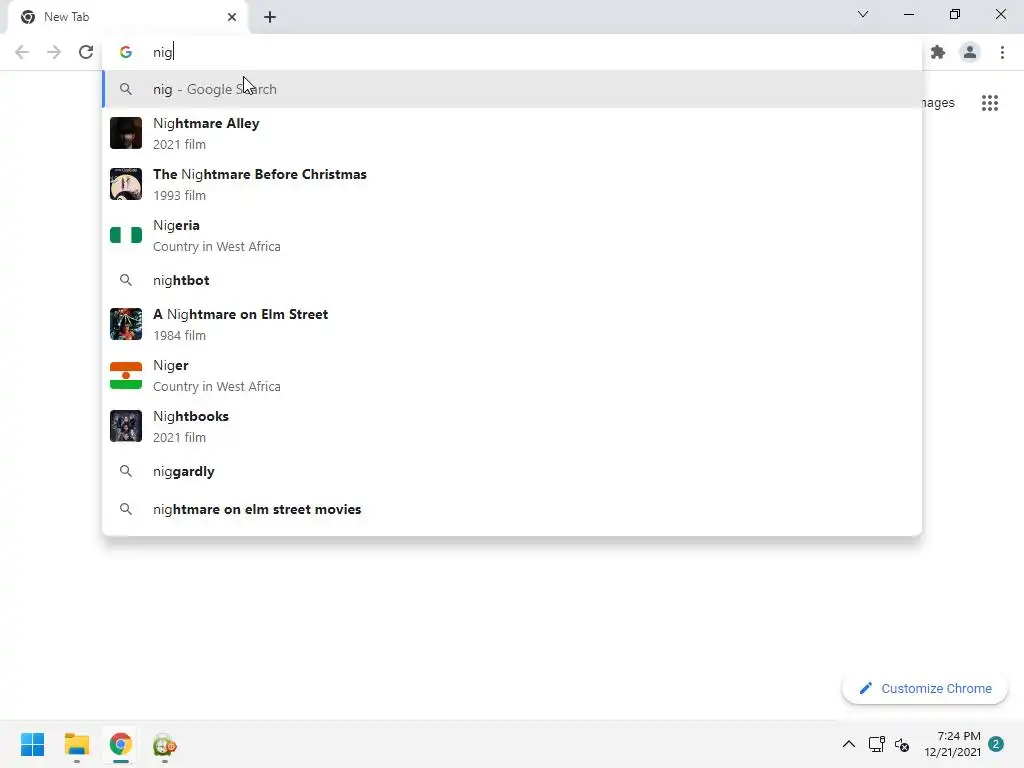
Task: Open a new tab with plus button
Action: pos(270,17)
